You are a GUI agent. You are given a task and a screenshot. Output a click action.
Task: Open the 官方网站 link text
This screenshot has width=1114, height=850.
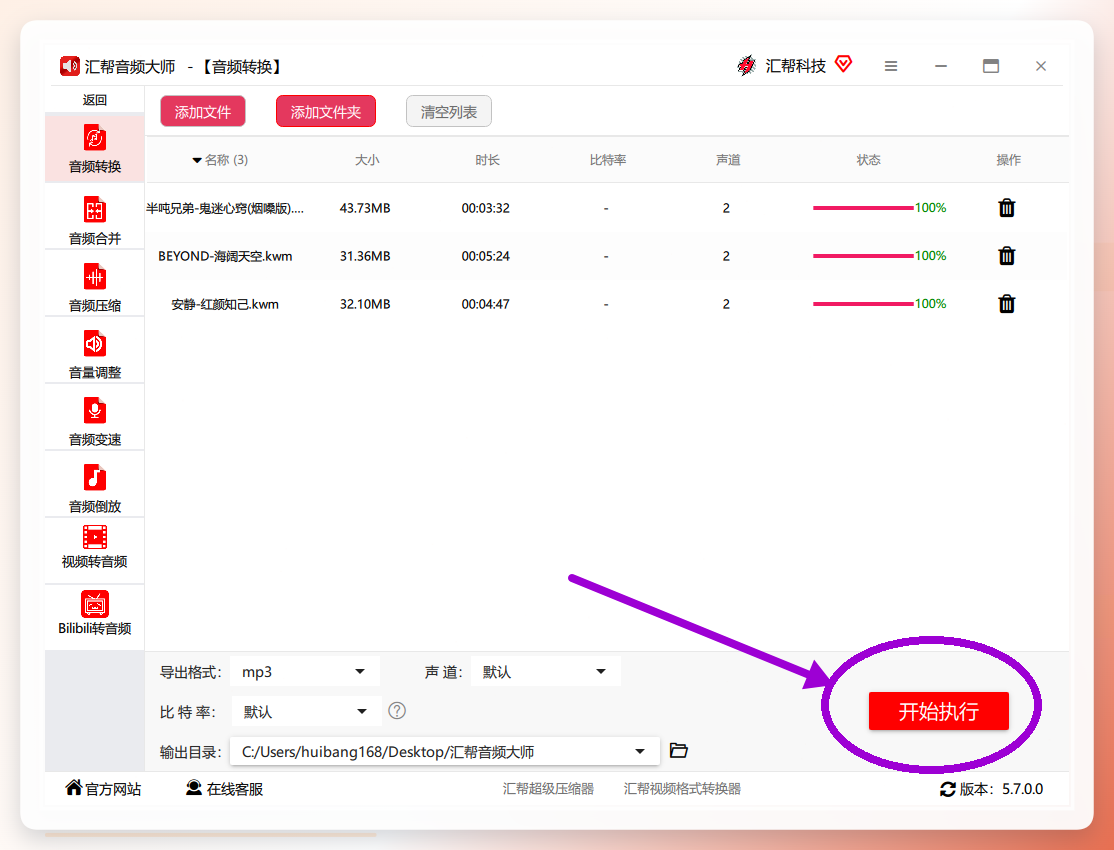pos(113,789)
